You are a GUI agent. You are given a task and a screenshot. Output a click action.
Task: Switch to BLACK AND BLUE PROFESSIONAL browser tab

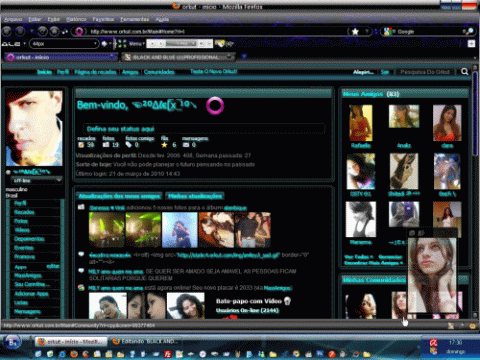(178, 57)
